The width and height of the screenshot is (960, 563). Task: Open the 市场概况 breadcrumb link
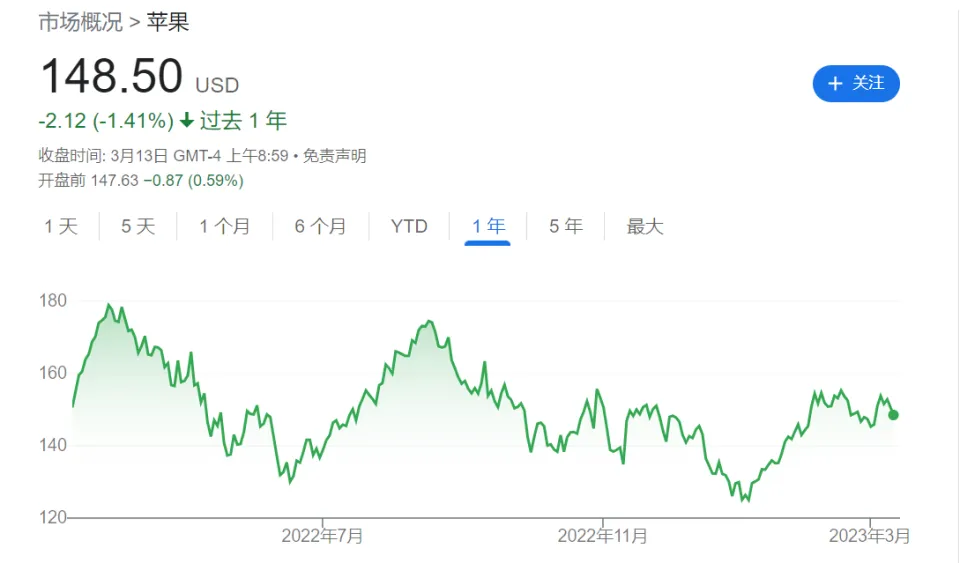(x=81, y=22)
